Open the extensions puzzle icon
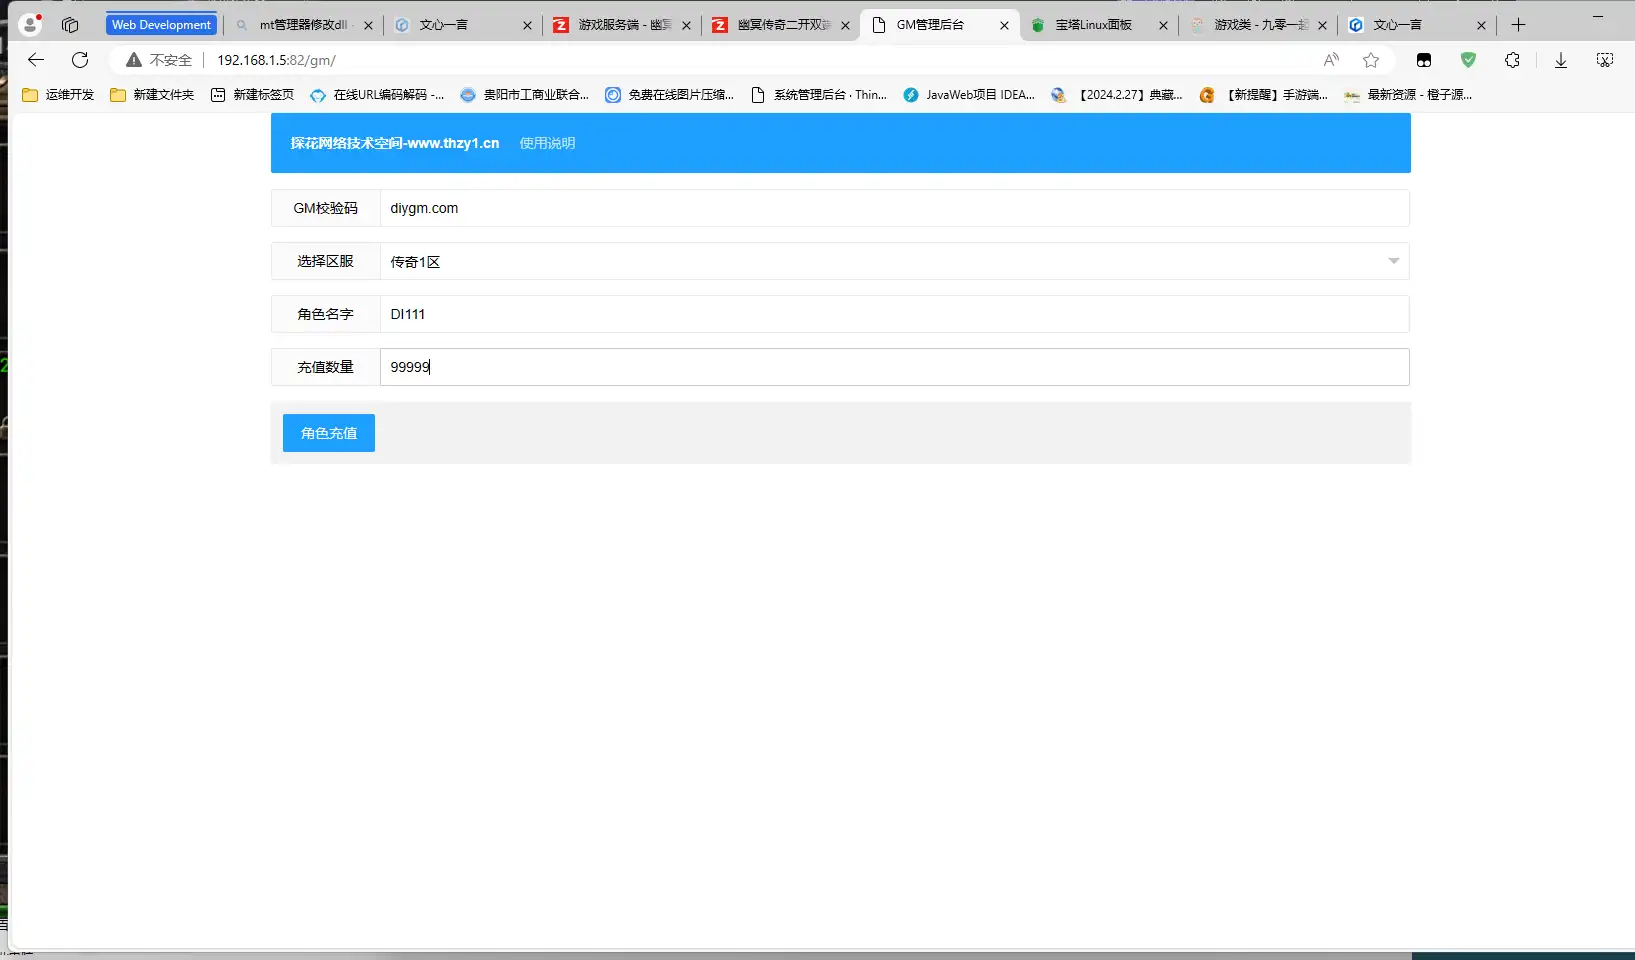This screenshot has width=1635, height=960. coord(1512,60)
